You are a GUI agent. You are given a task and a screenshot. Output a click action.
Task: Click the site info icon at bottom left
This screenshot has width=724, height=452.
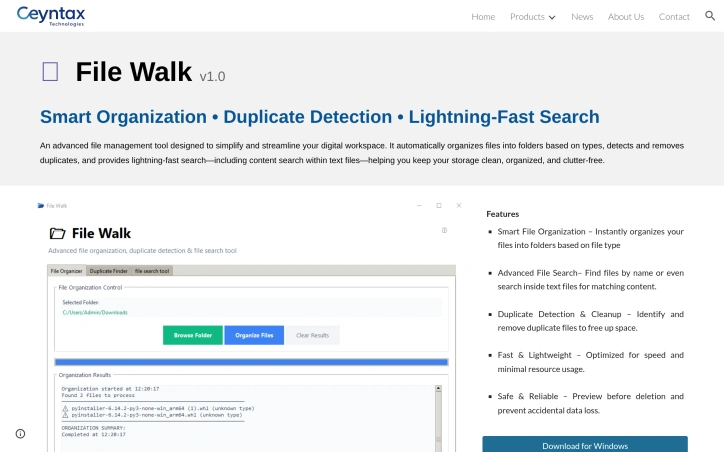coord(20,434)
